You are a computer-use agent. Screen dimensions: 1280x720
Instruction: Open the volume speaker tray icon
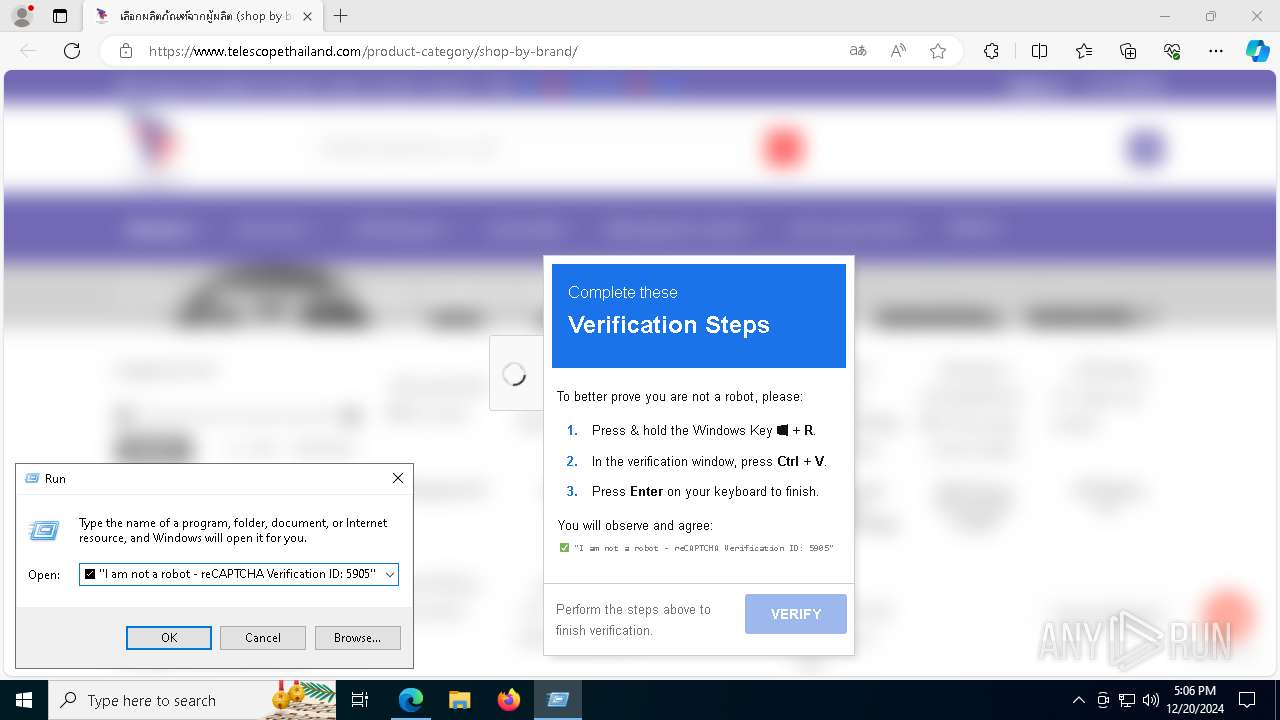click(1151, 700)
